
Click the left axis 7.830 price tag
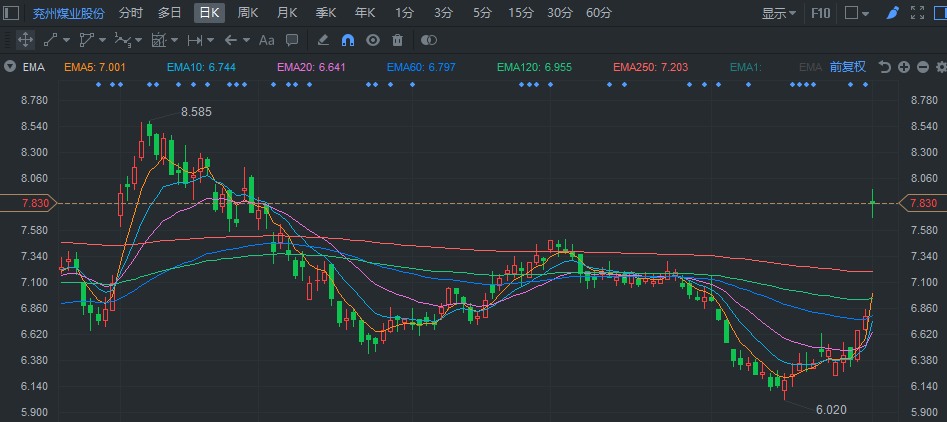[29, 203]
